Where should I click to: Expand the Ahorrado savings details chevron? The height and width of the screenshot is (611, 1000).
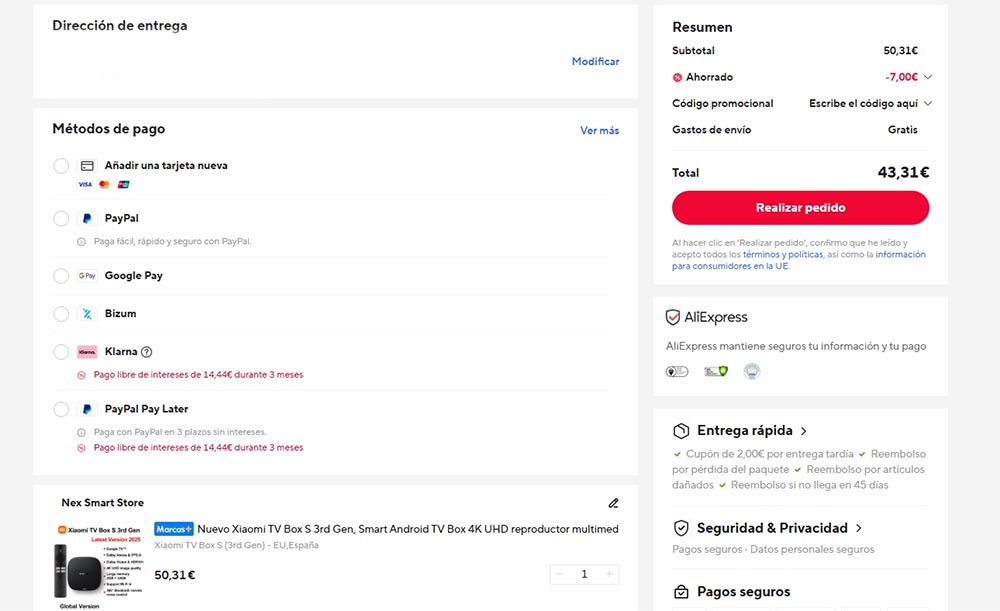tap(928, 77)
